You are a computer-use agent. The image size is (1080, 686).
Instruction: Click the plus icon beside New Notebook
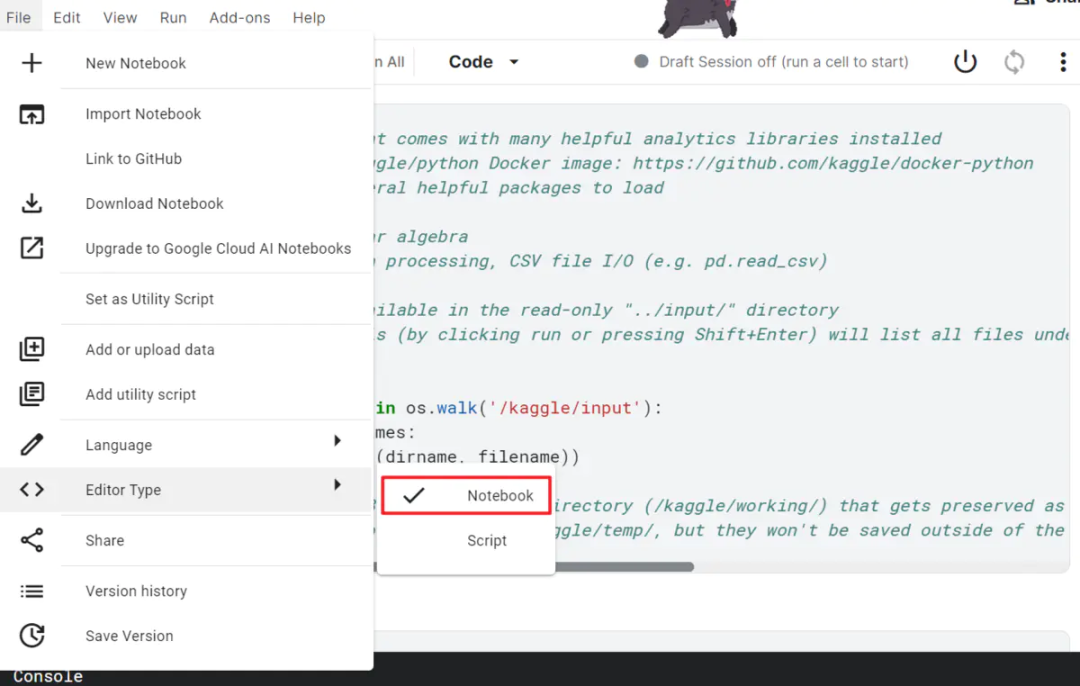point(32,63)
